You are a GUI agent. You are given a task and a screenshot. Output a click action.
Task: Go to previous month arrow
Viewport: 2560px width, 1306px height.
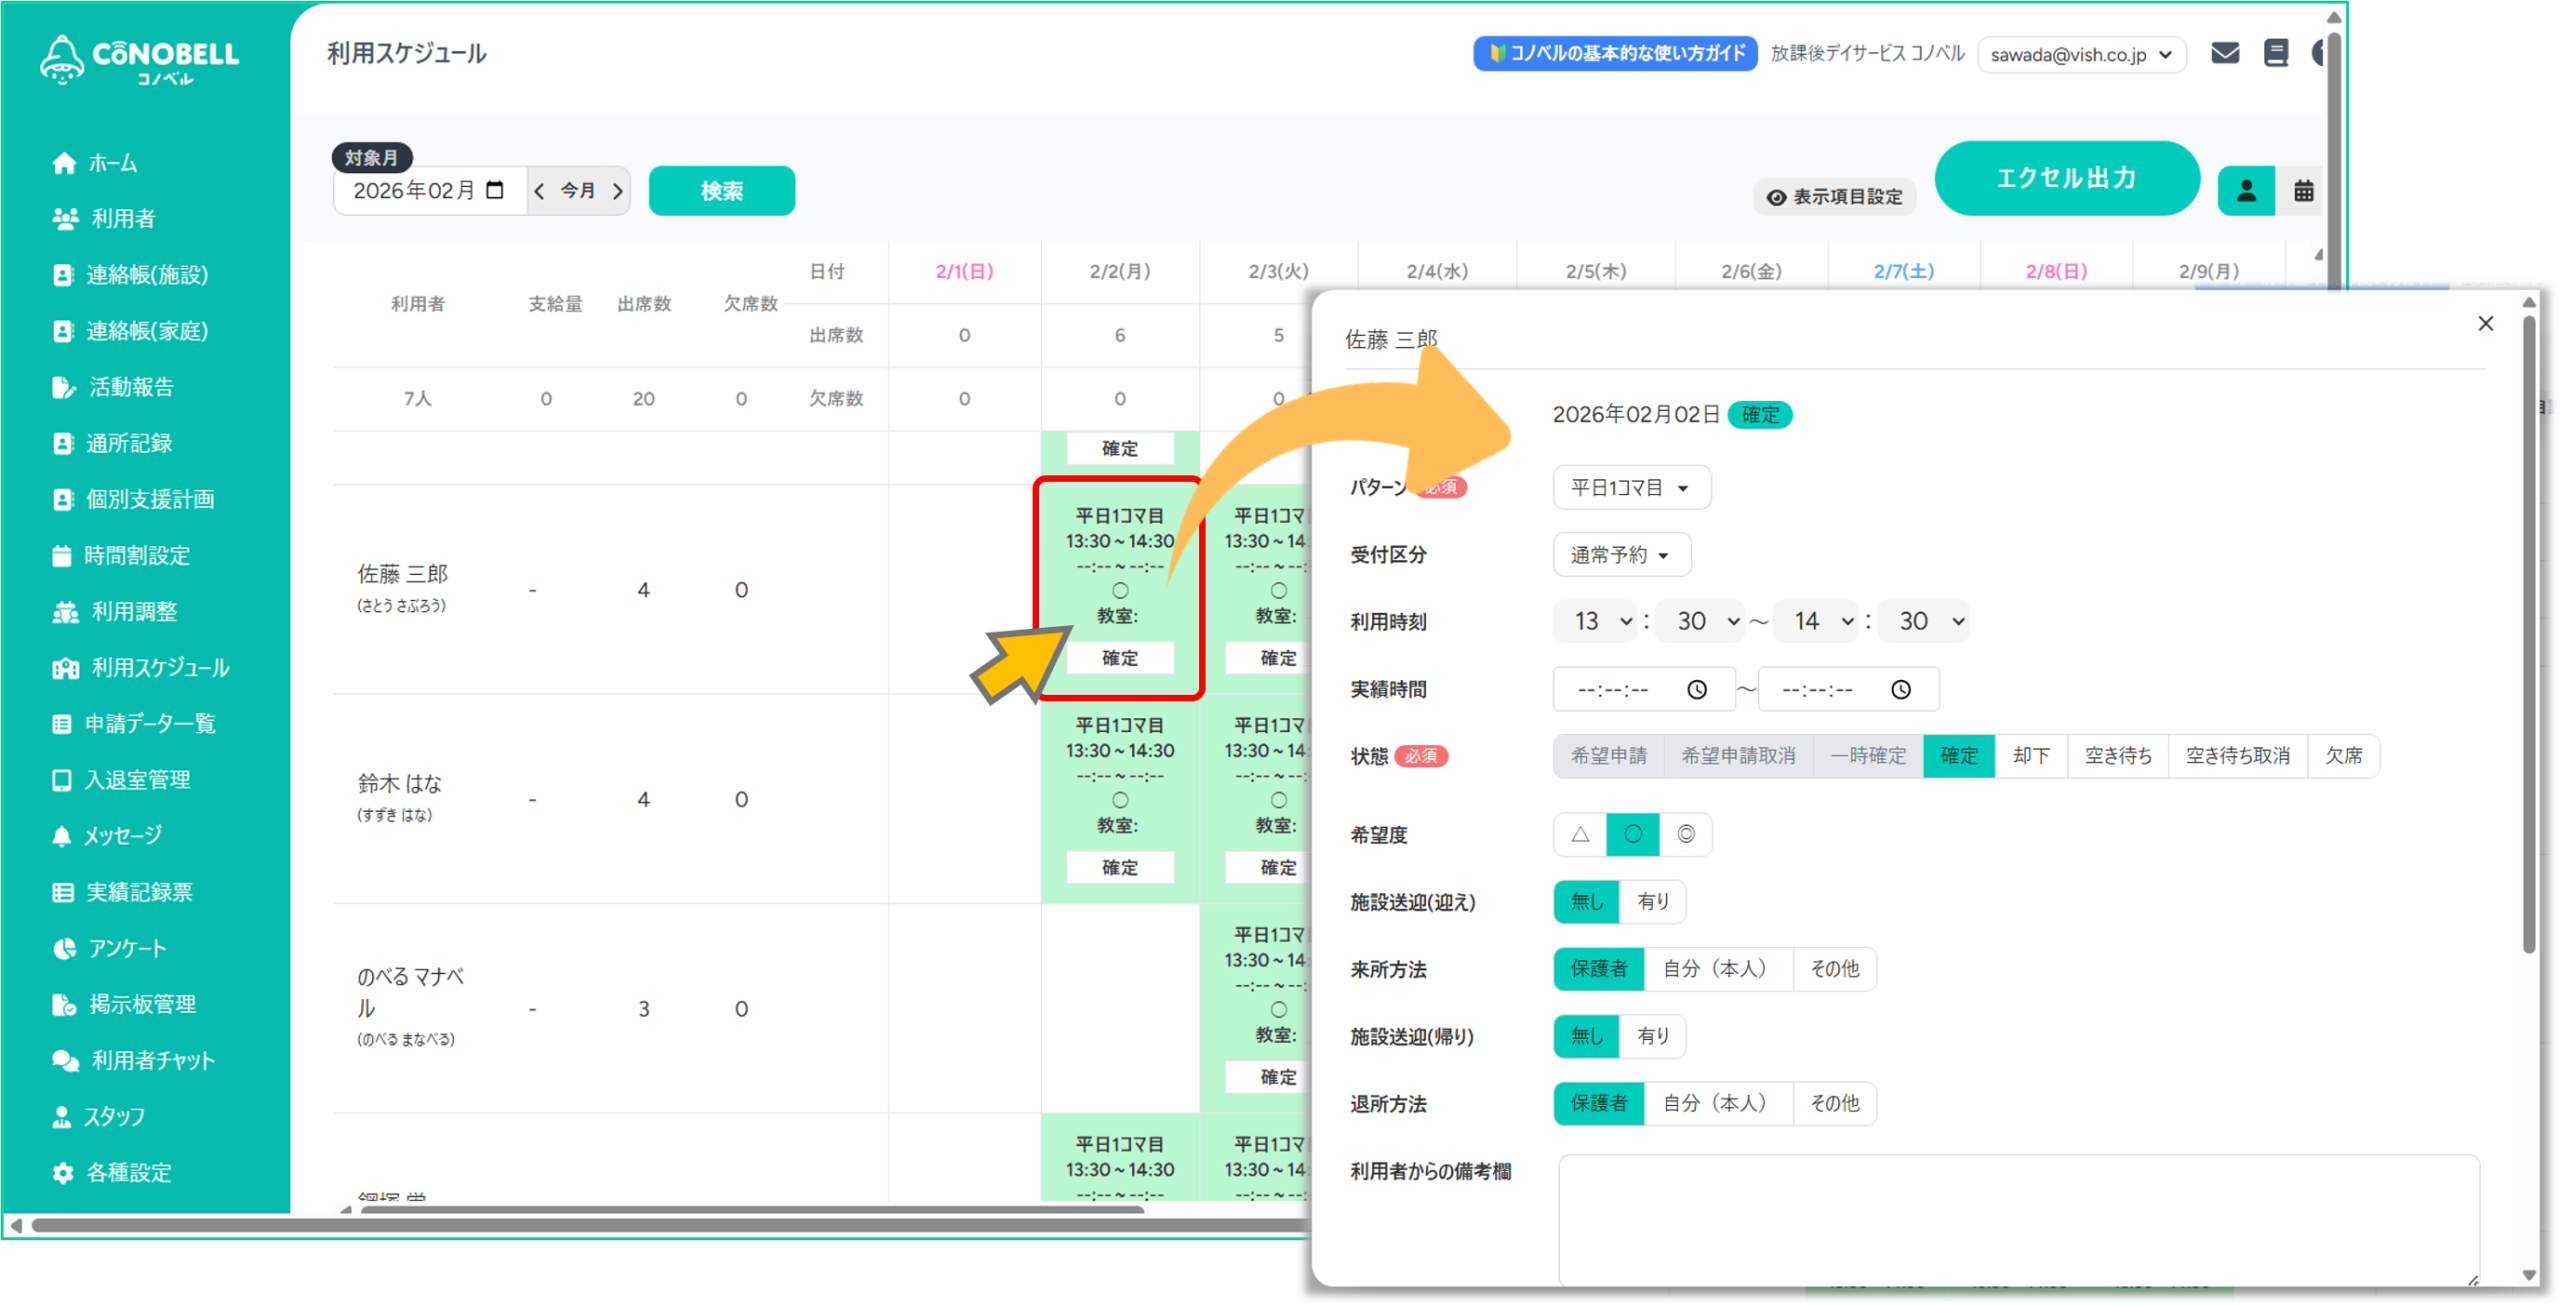tap(540, 191)
